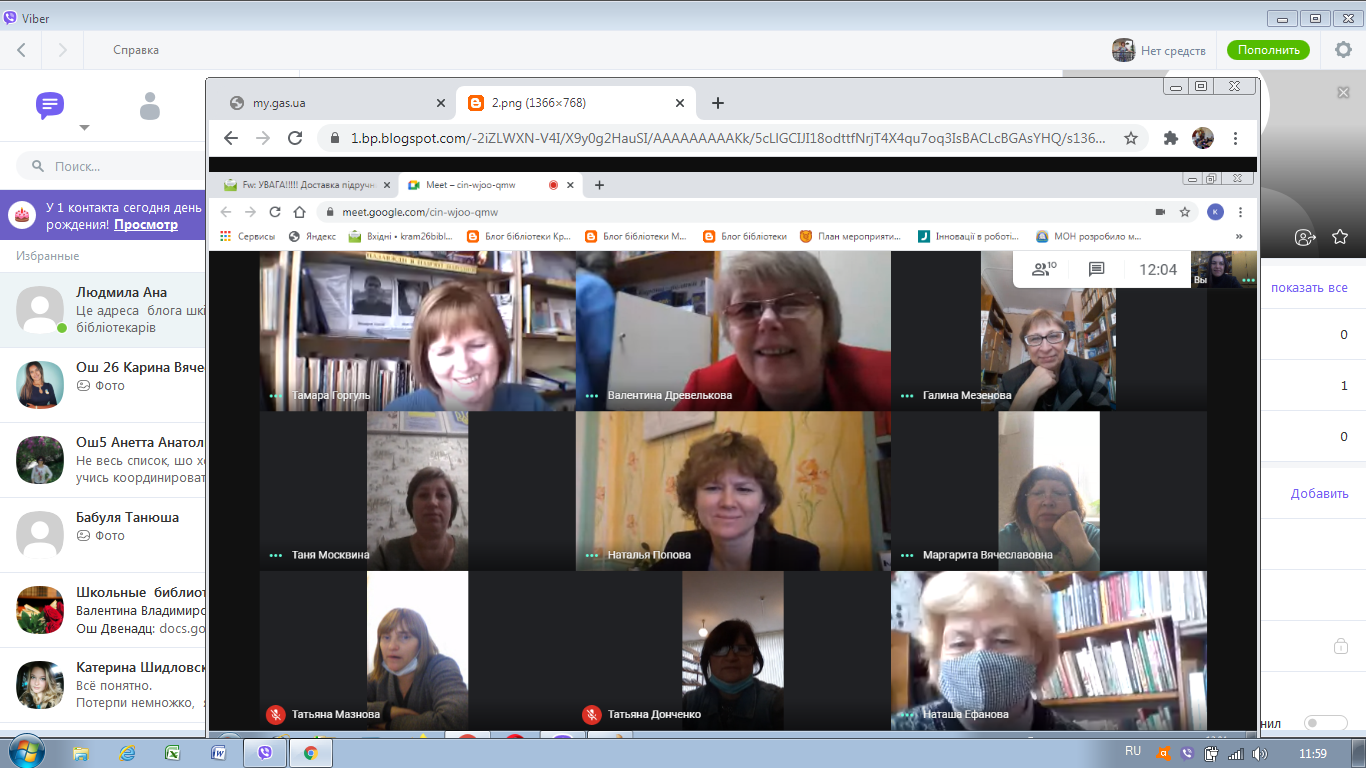Click the Добавить link in Viber panel

(1319, 493)
